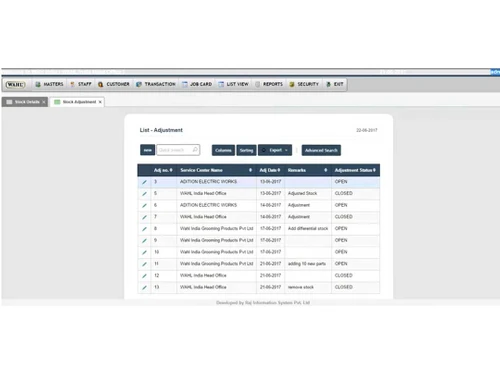Viewport: 500px width, 375px height.
Task: Select the 'adding 10 new parts' remark cell
Action: (x=307, y=264)
